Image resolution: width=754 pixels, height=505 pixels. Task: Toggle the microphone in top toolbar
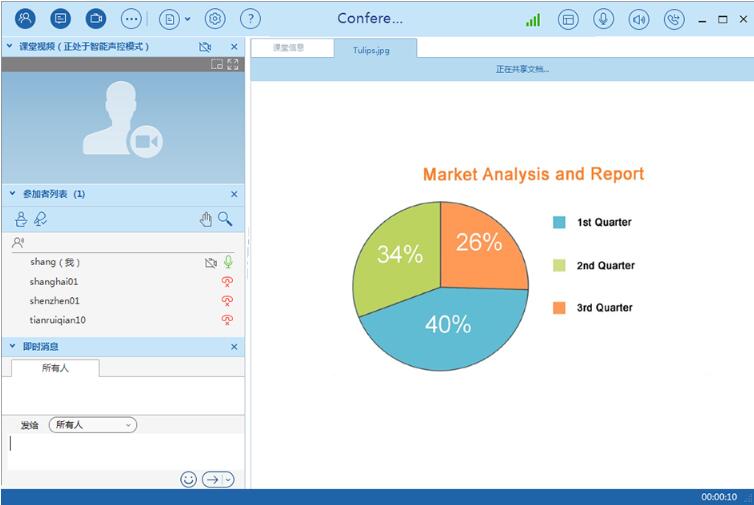point(603,19)
